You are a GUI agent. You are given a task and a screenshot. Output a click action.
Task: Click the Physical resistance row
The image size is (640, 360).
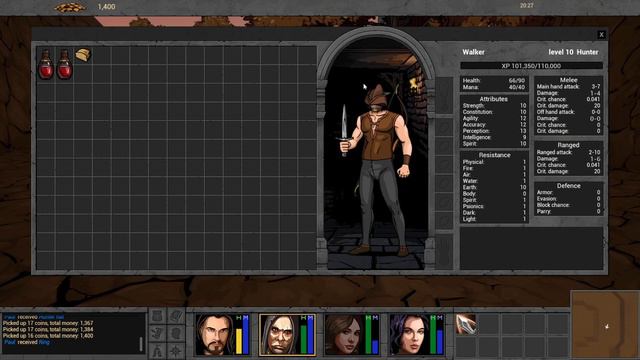(x=494, y=162)
